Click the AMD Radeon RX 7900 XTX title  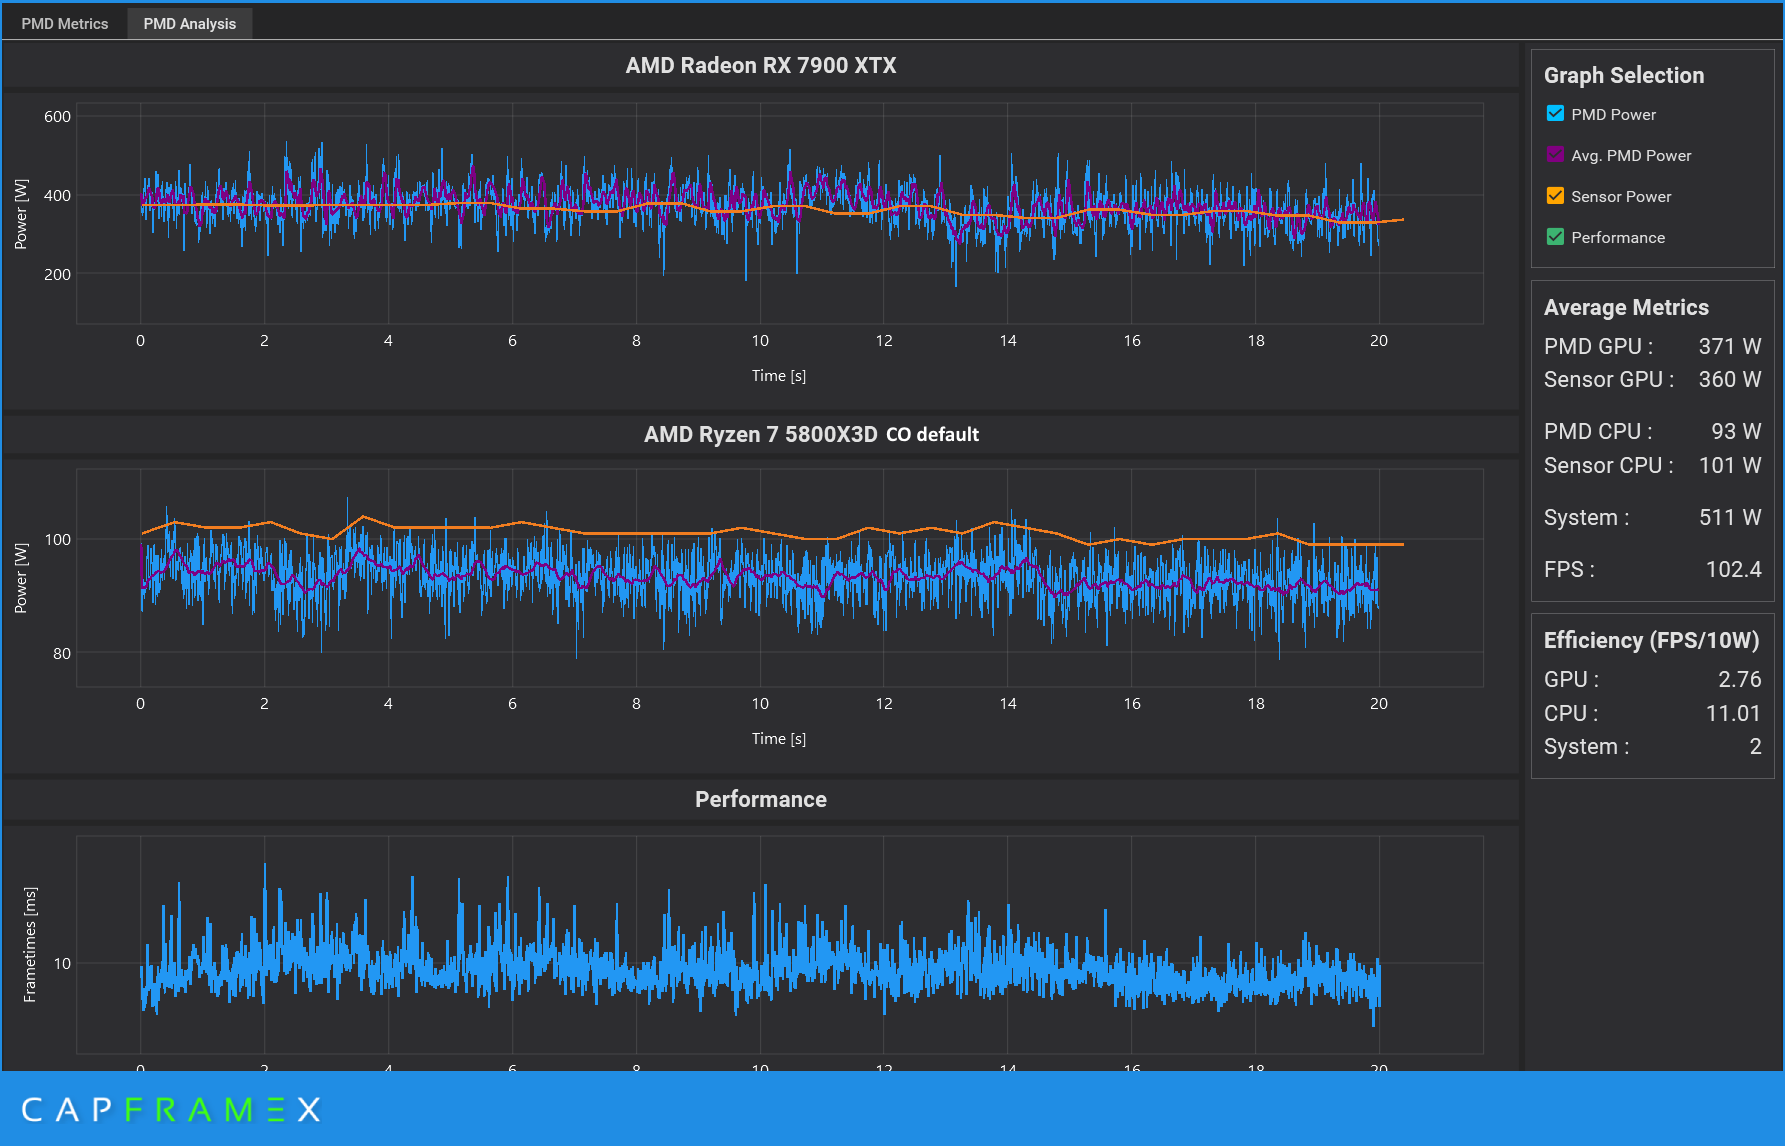coord(761,65)
